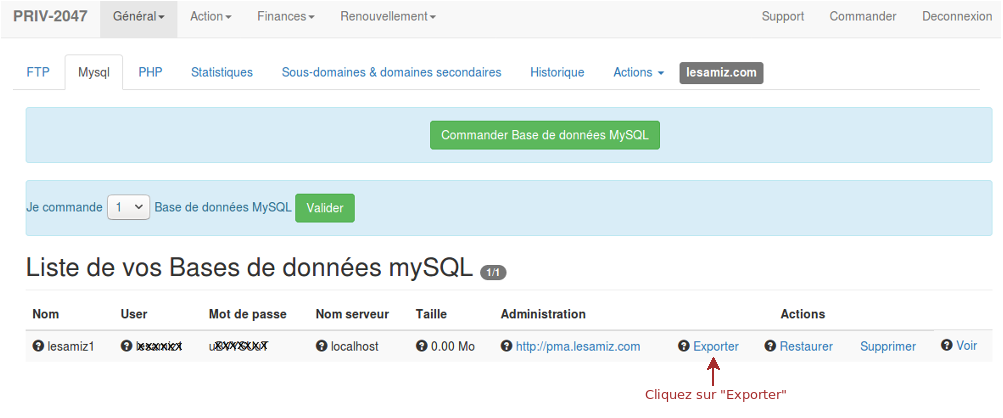Open the database quantity select box

click(x=129, y=207)
